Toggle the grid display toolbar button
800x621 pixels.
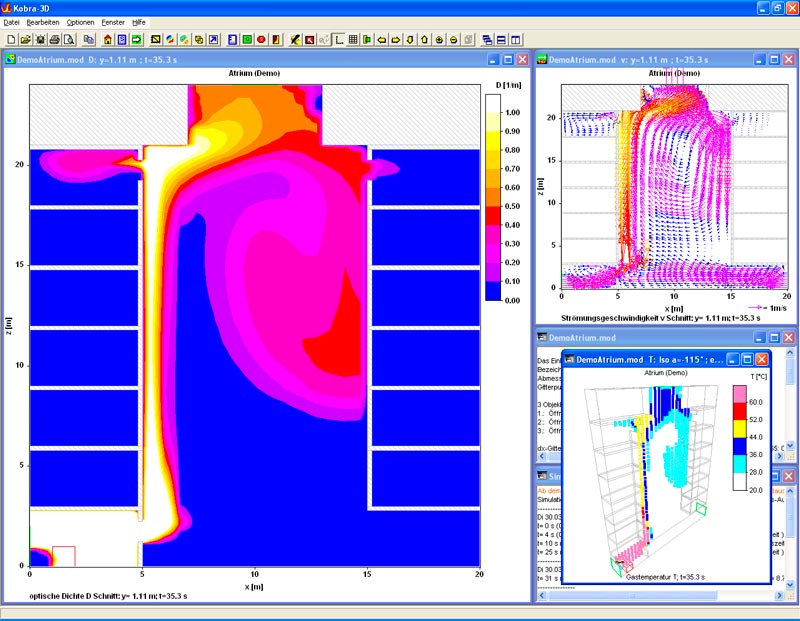(x=353, y=39)
